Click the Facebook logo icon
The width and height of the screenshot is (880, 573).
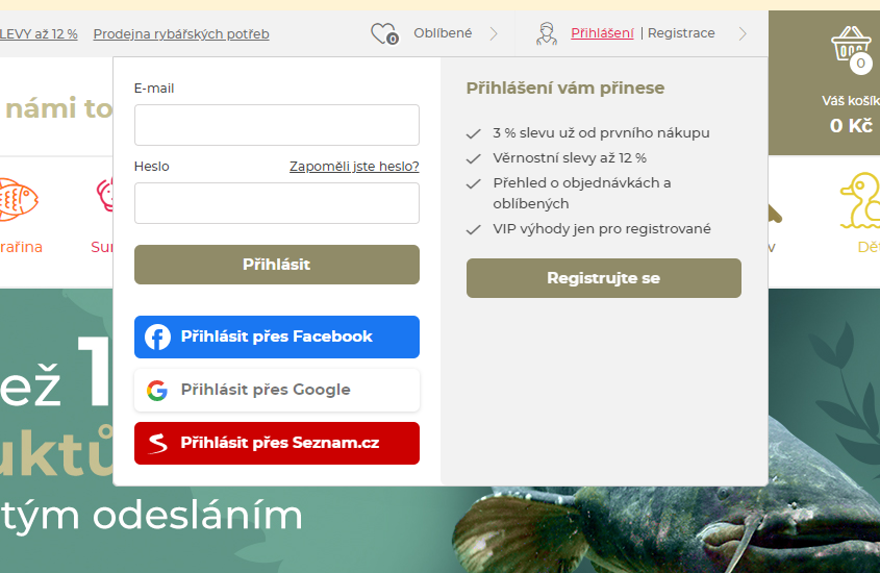(158, 337)
